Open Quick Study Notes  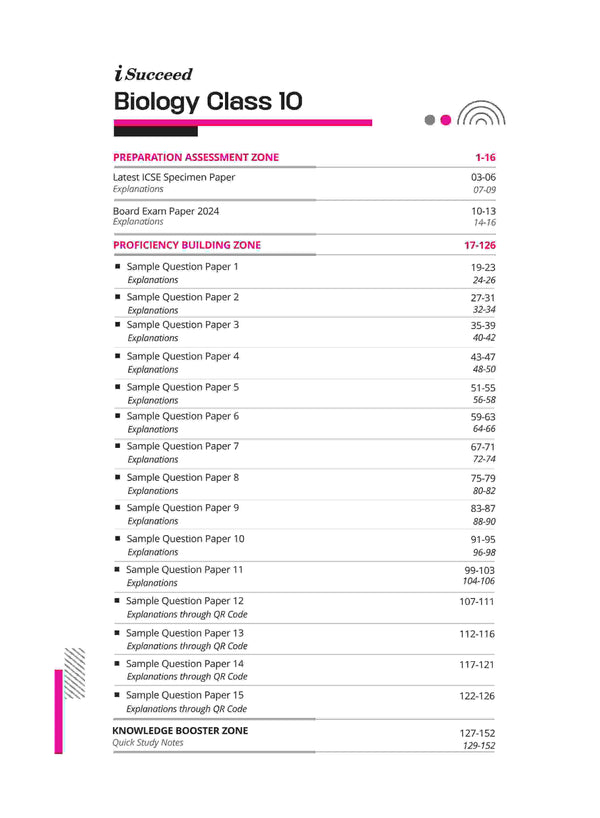(148, 743)
